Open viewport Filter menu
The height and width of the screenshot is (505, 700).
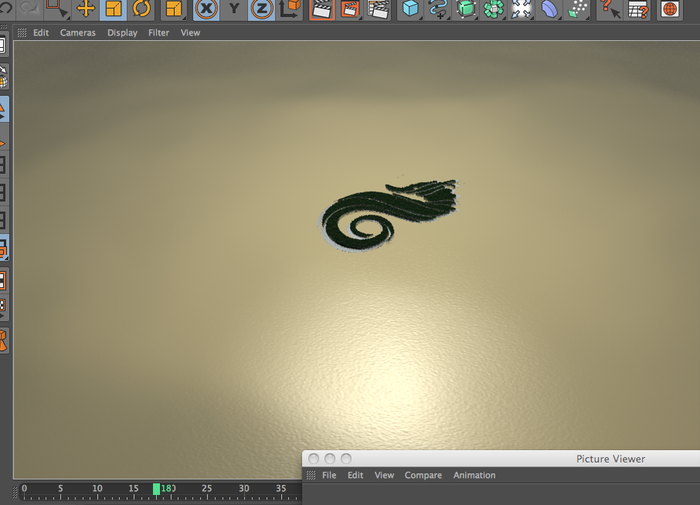coord(158,33)
